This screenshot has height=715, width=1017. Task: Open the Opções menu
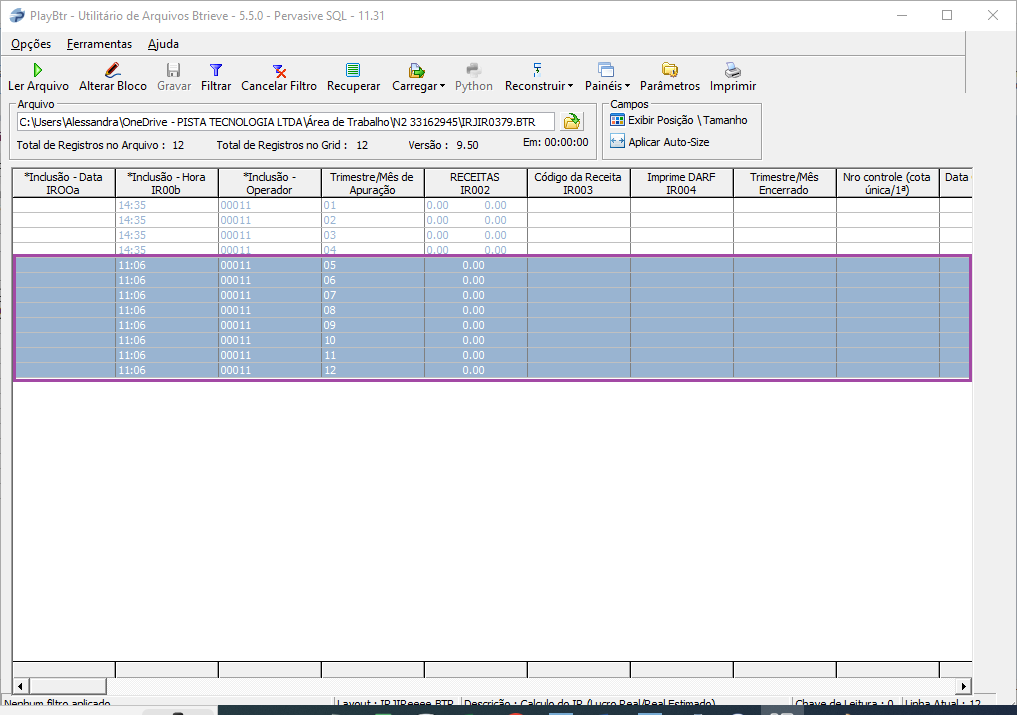31,44
